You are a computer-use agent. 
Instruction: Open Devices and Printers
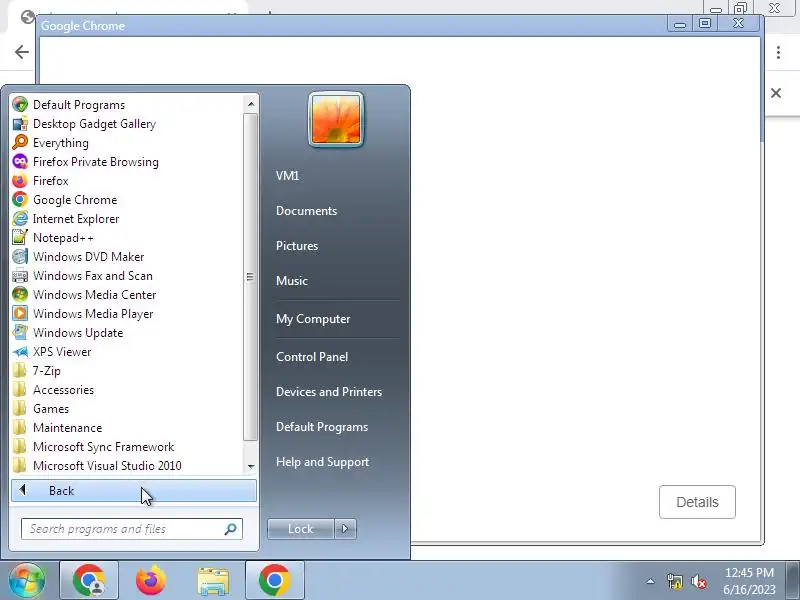pos(329,392)
